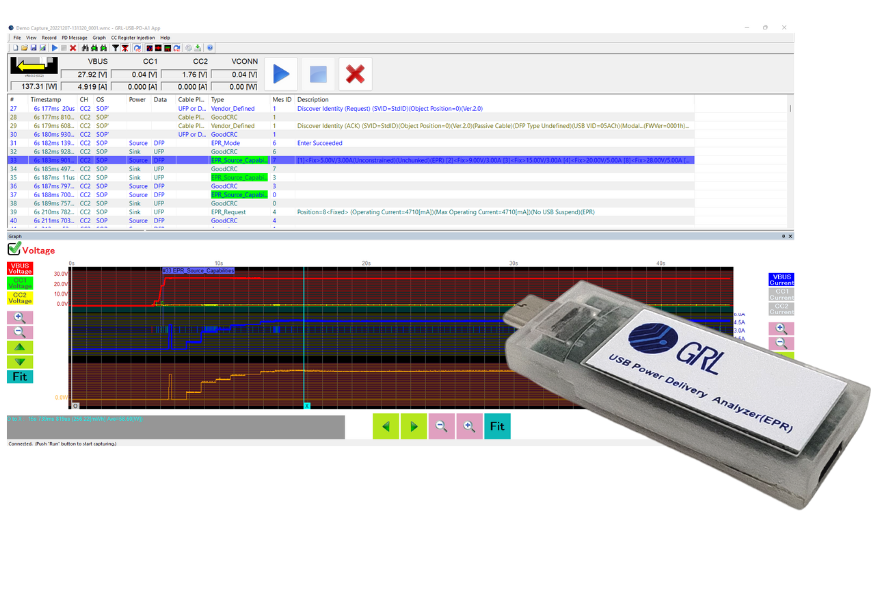
Task: Click the power reading 137.31 [W] field
Action: [x=35, y=87]
